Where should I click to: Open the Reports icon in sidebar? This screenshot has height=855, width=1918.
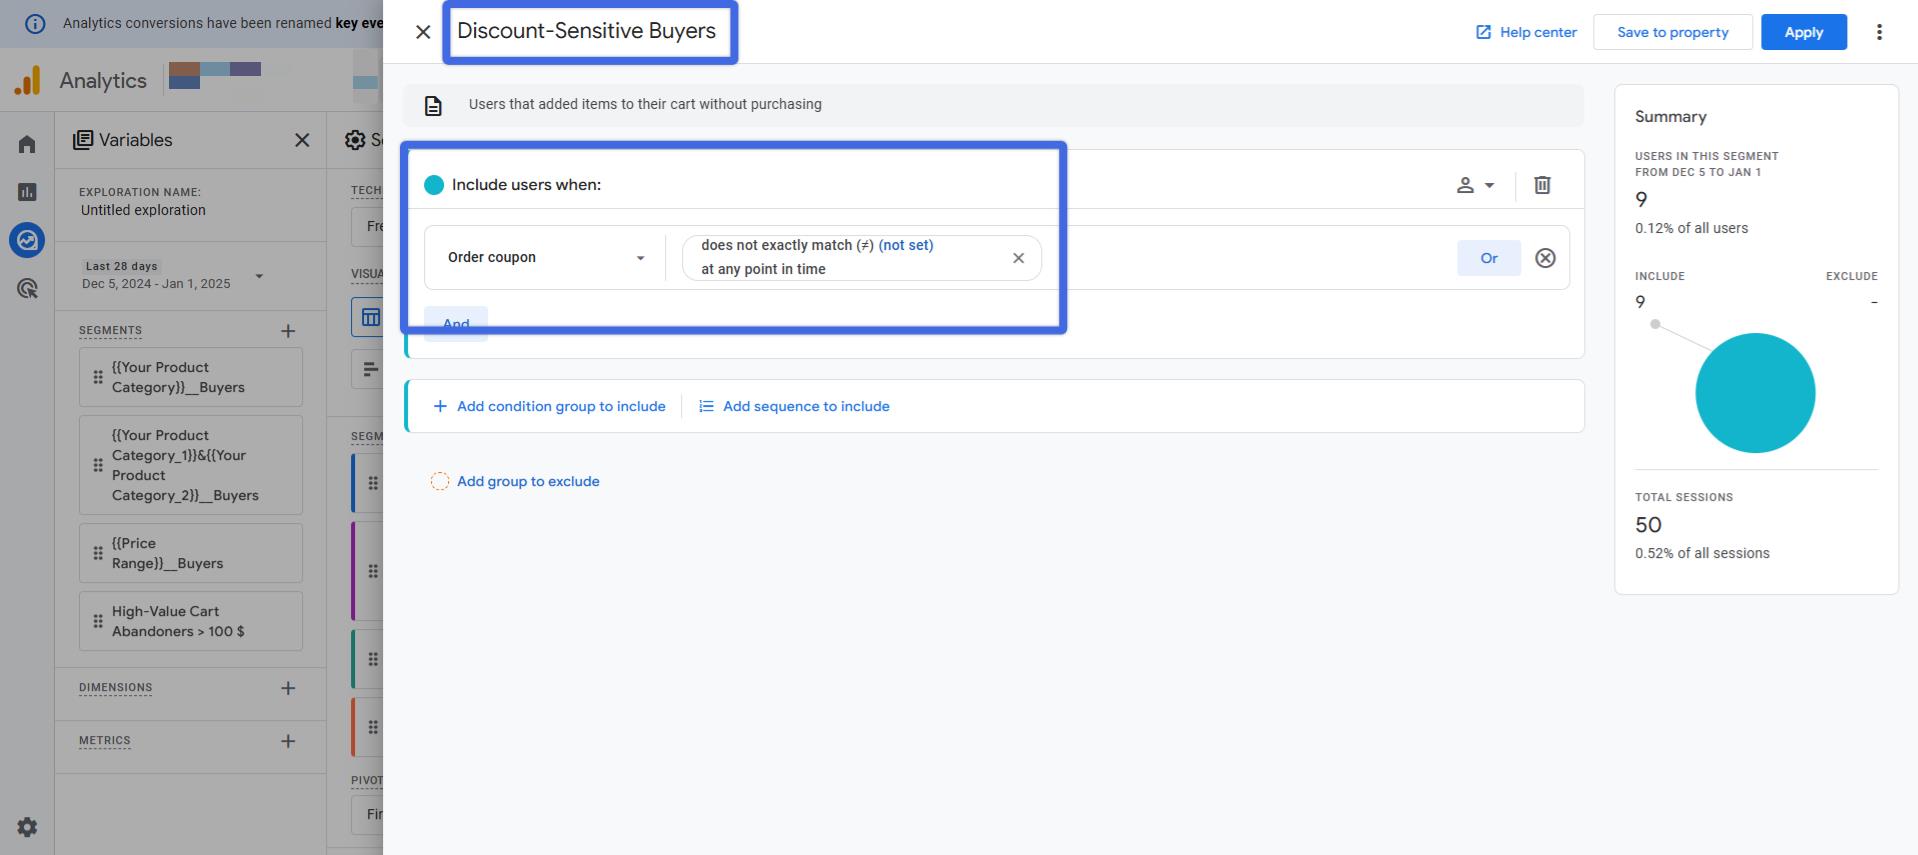click(x=27, y=192)
